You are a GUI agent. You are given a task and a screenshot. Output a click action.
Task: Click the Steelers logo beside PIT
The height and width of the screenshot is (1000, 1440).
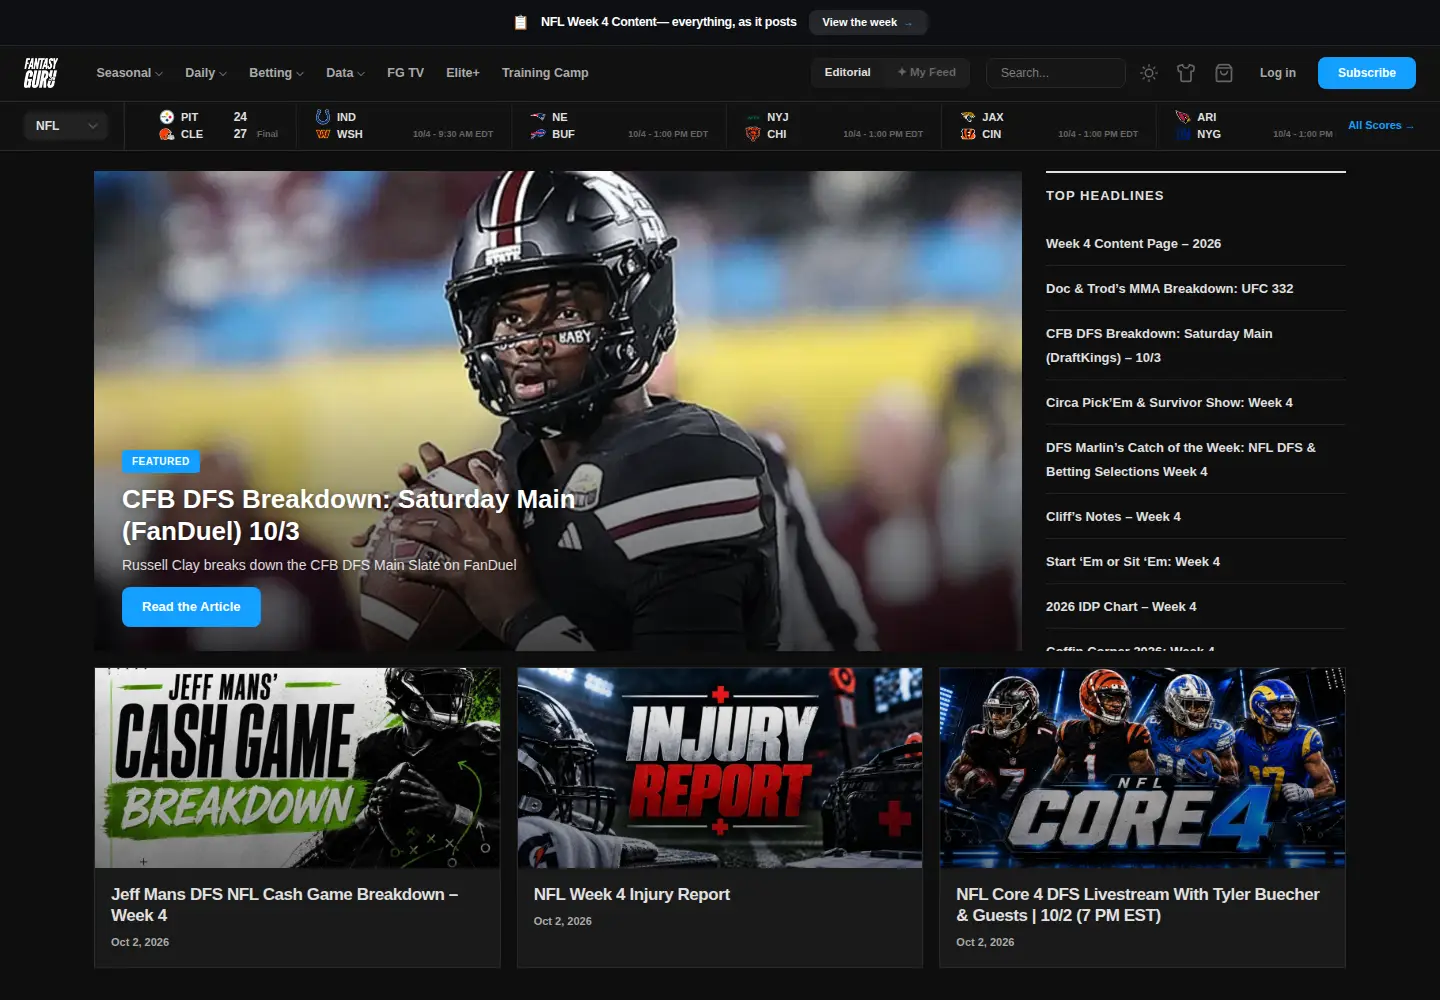pyautogui.click(x=167, y=117)
